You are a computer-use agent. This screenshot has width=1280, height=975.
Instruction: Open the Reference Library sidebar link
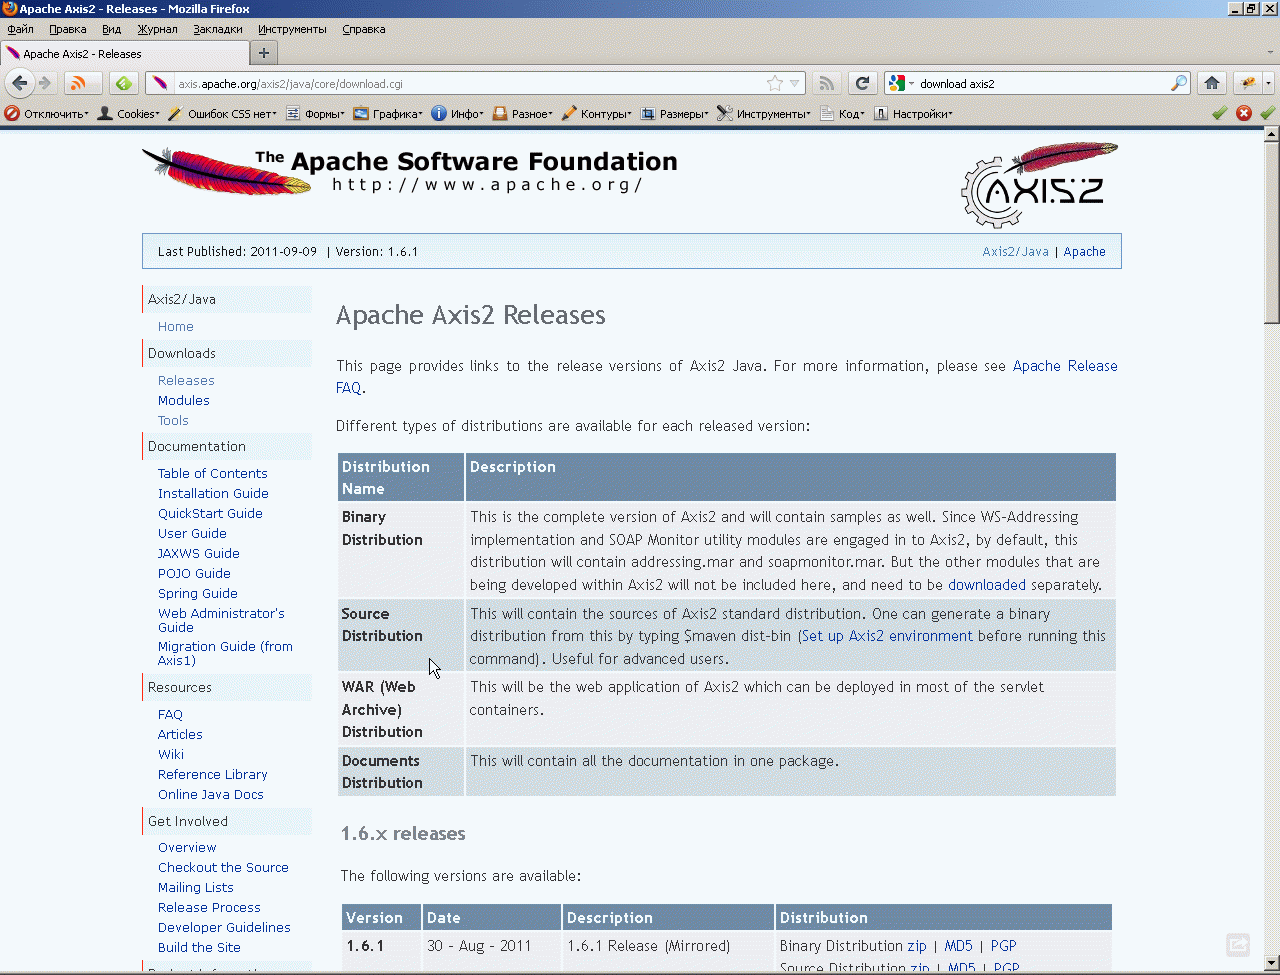tap(213, 775)
